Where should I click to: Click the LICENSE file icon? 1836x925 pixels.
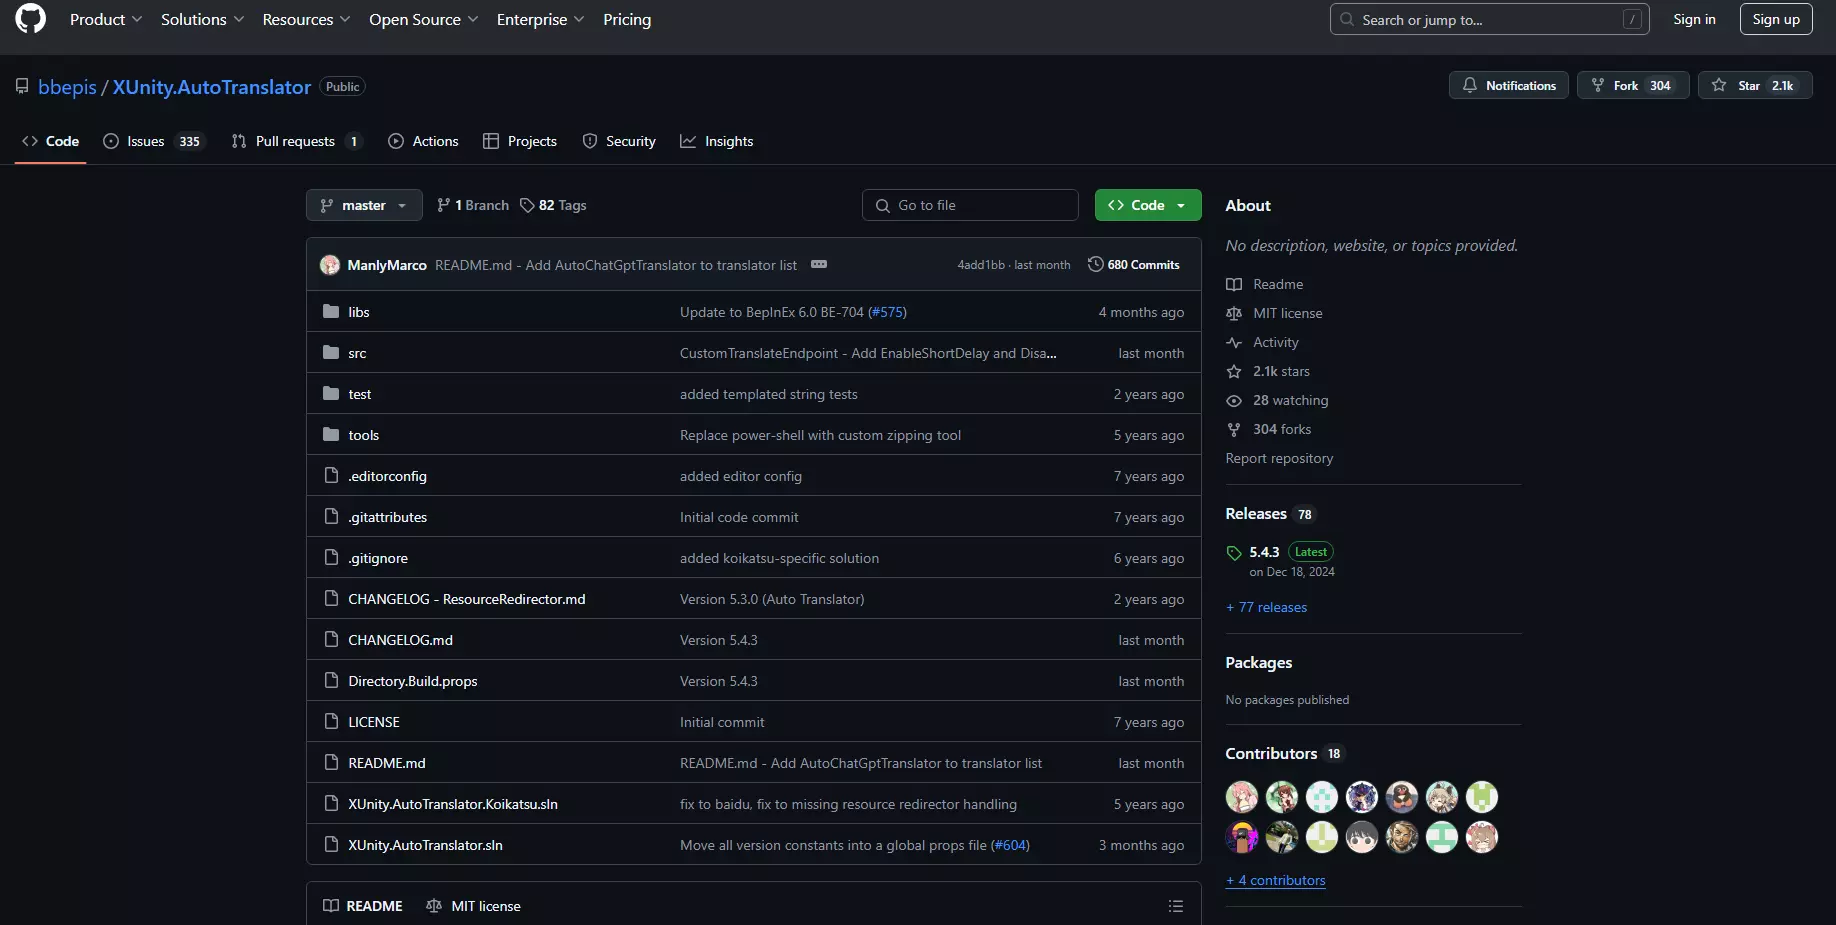pyautogui.click(x=331, y=722)
